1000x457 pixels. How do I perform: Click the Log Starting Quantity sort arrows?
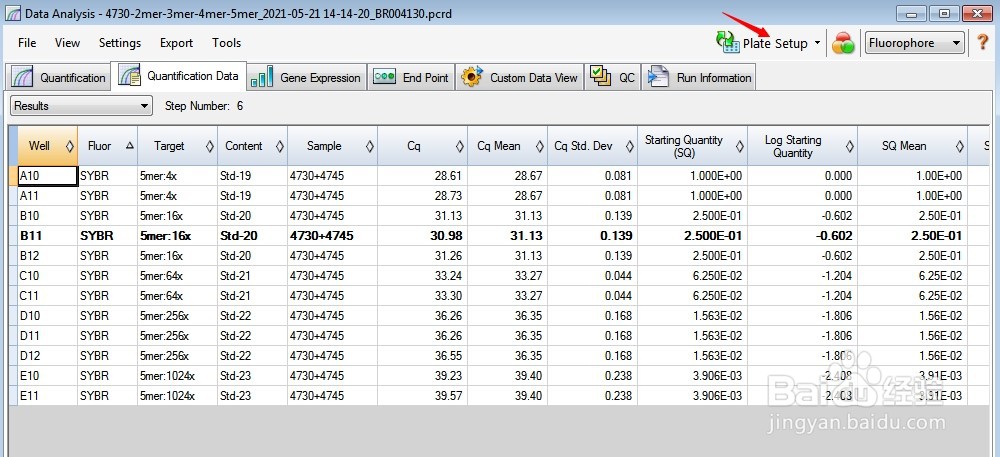pos(849,147)
